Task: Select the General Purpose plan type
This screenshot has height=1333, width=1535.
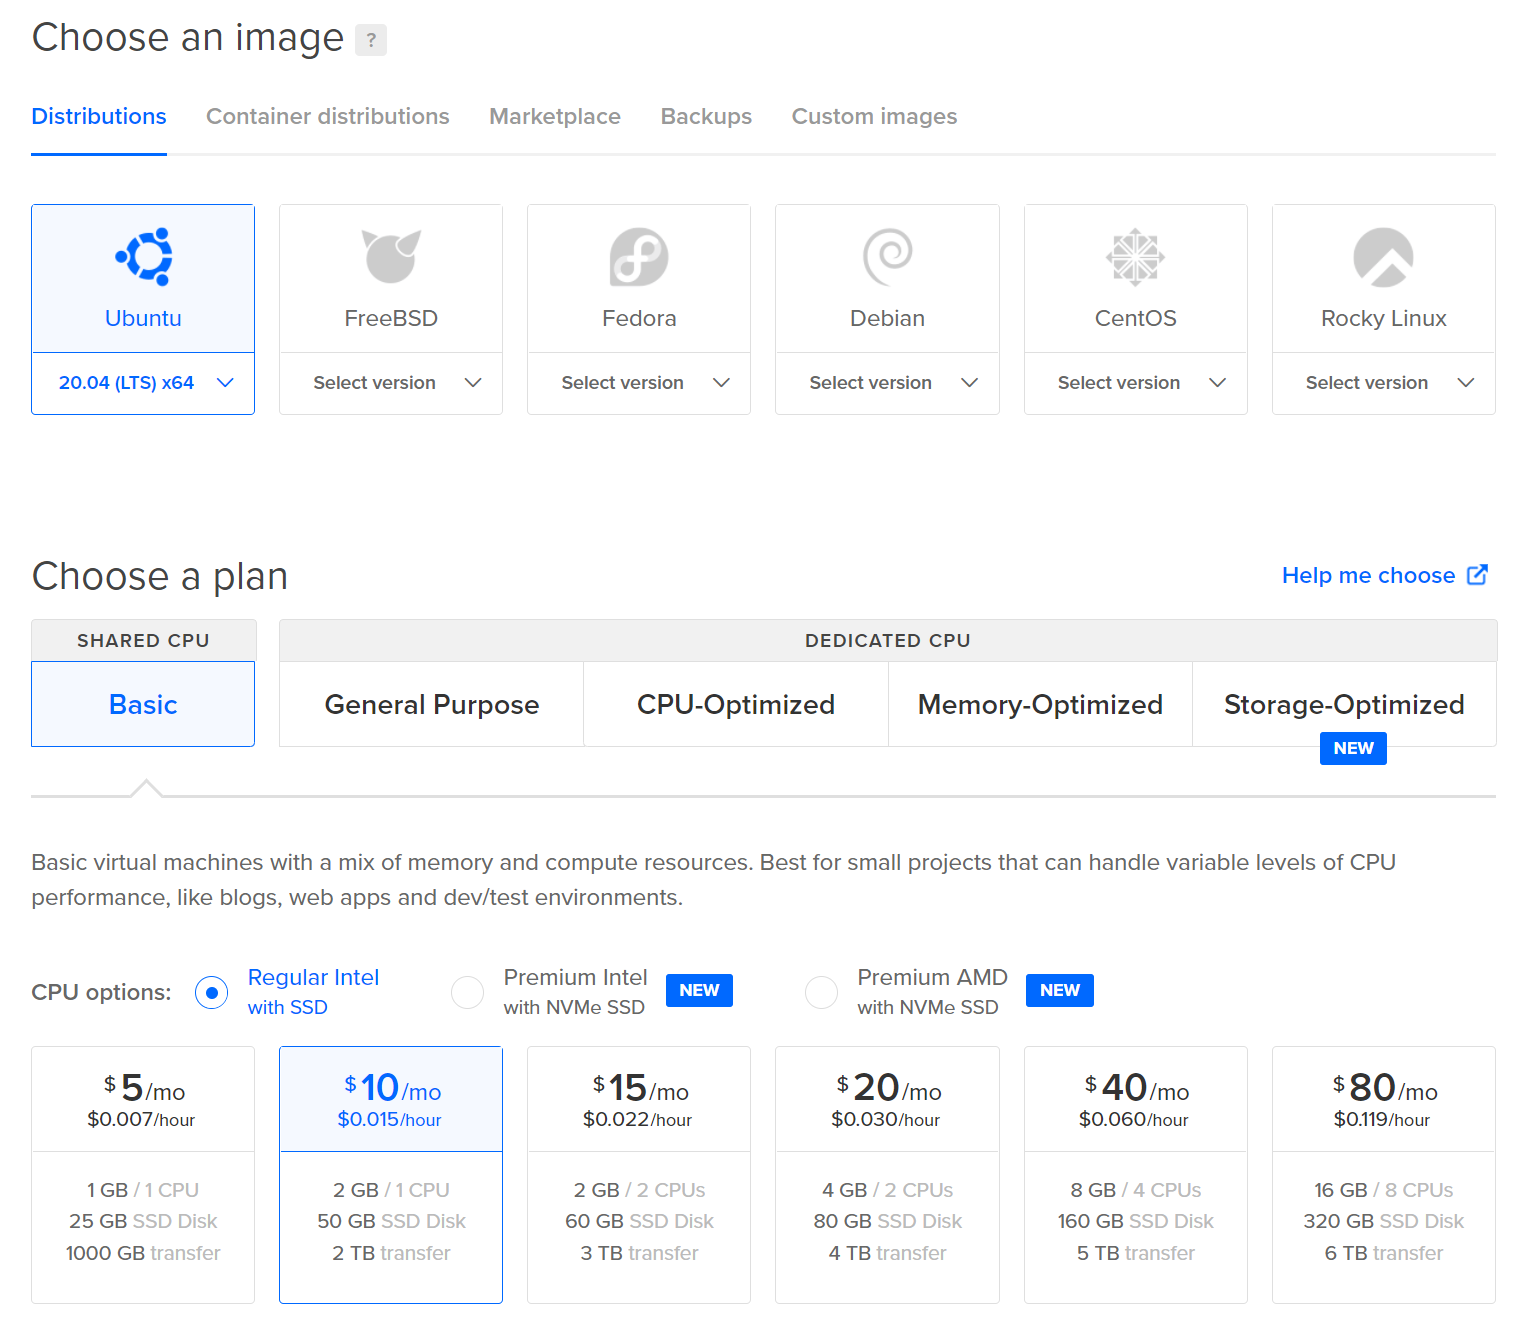Action: click(x=432, y=704)
